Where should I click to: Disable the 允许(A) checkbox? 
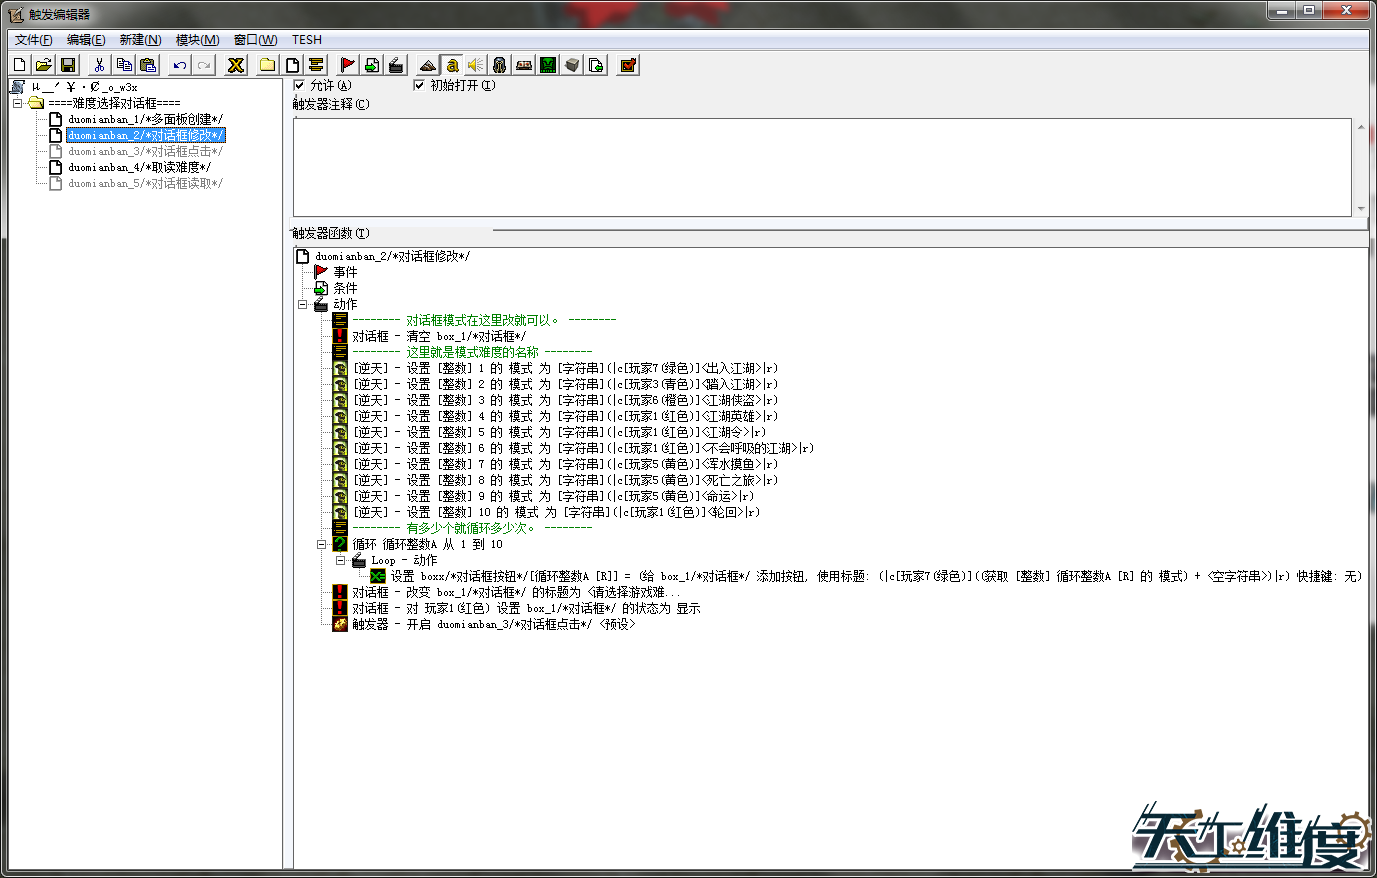pyautogui.click(x=299, y=85)
